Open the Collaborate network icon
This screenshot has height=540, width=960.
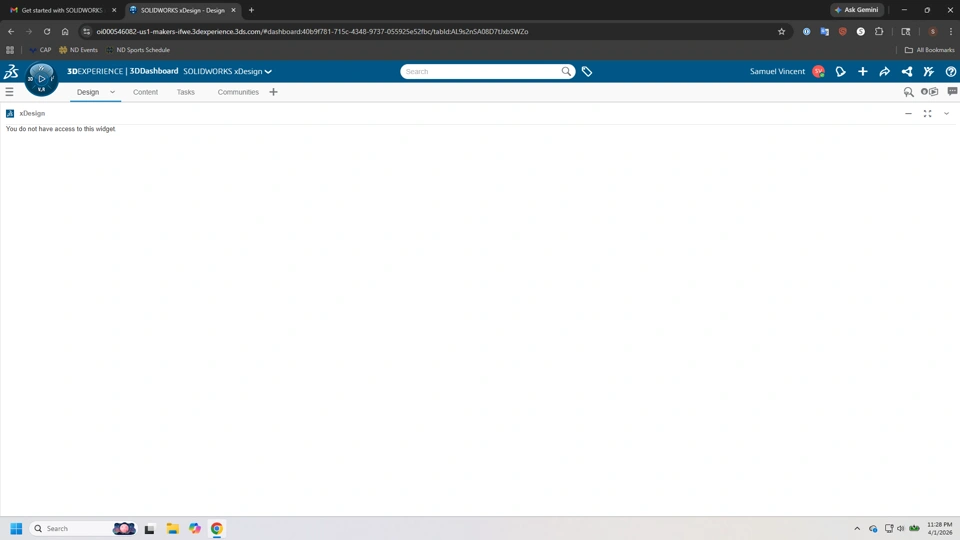tap(907, 72)
